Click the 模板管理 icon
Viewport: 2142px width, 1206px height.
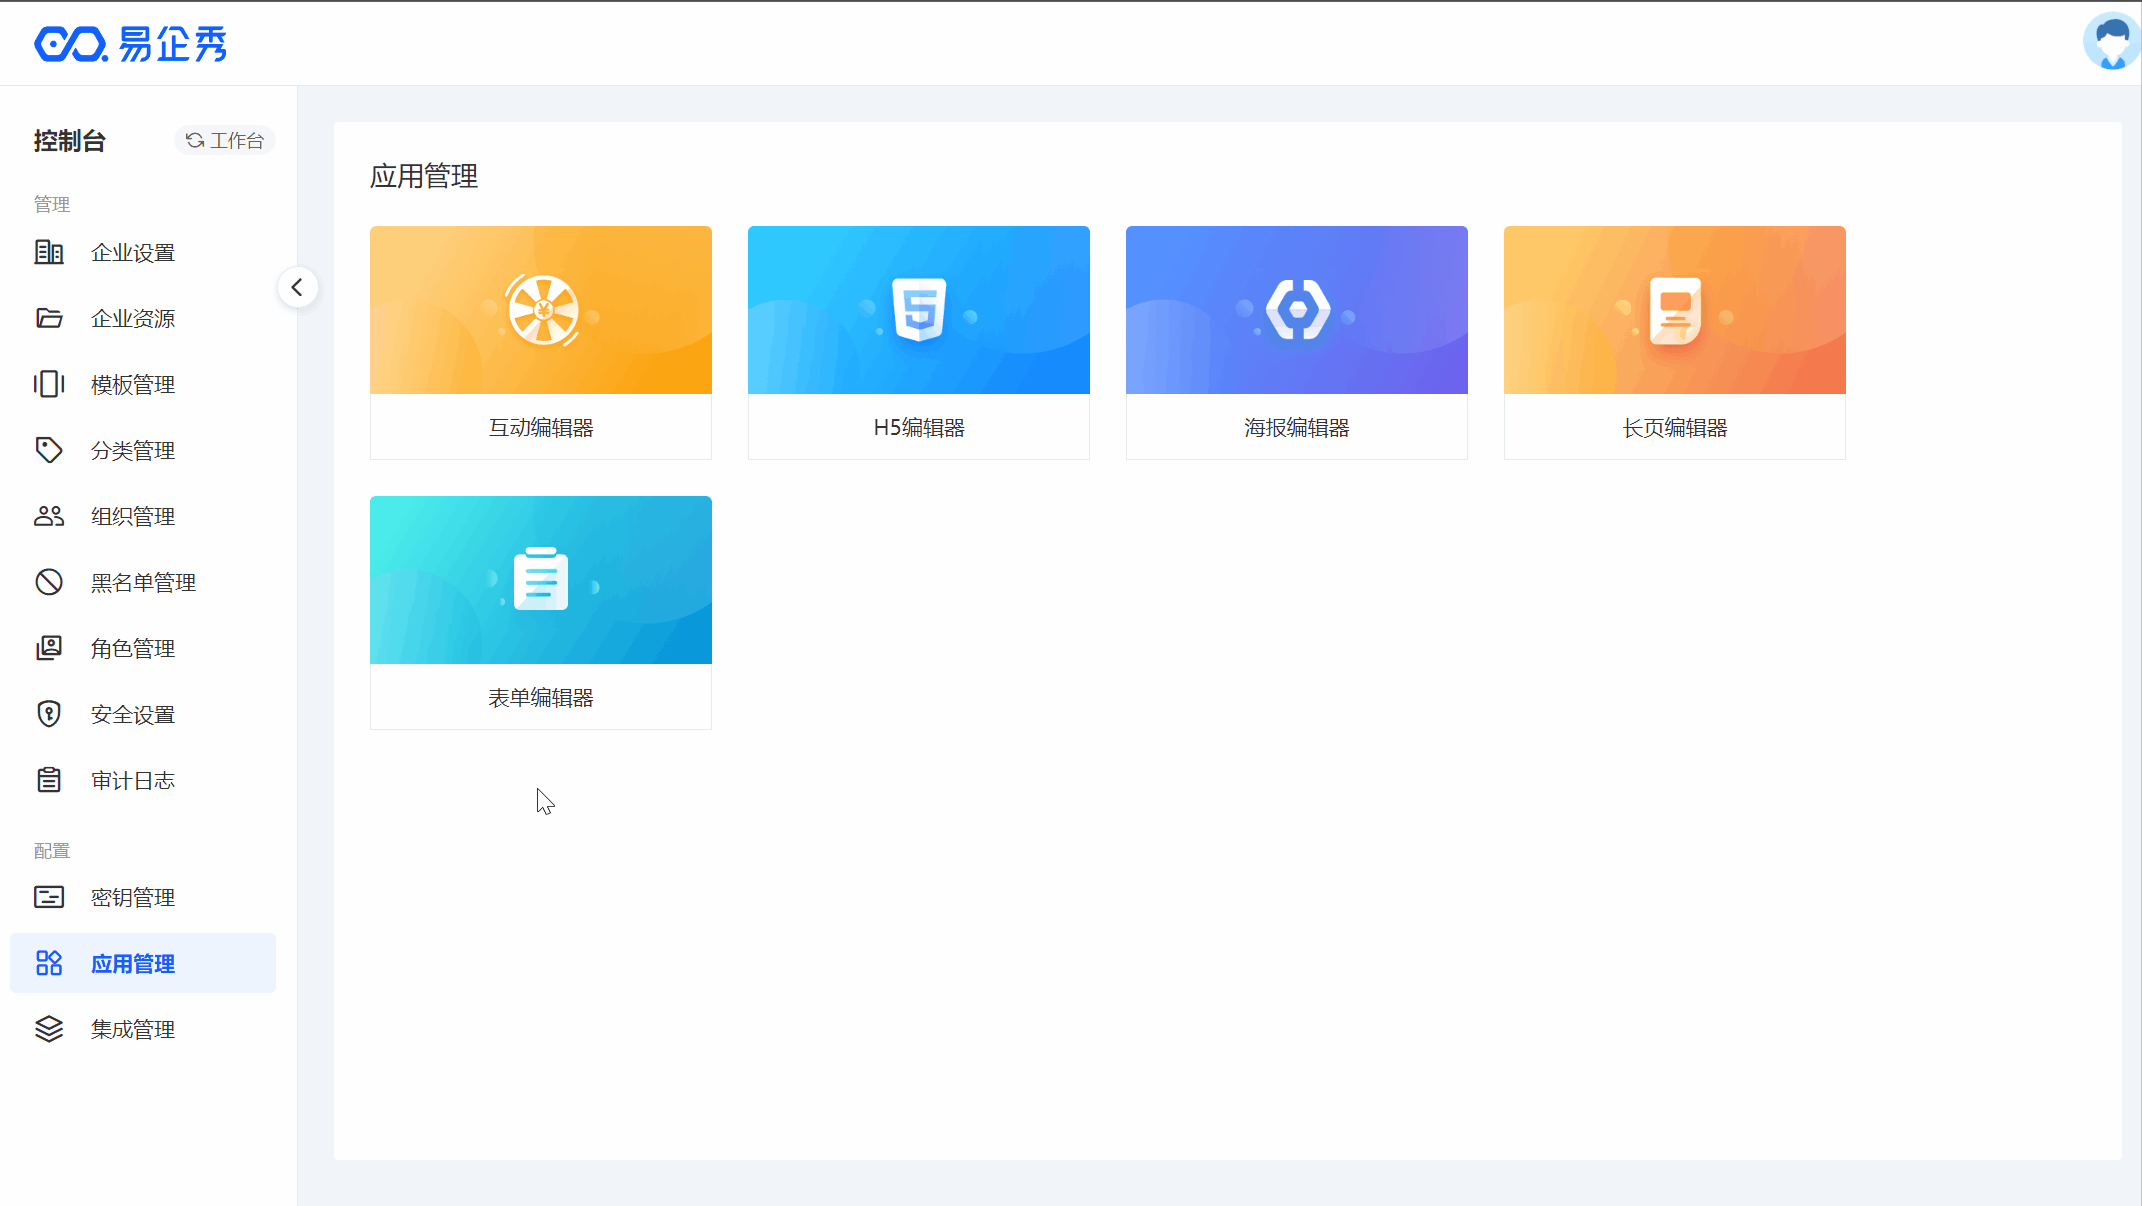click(x=49, y=384)
